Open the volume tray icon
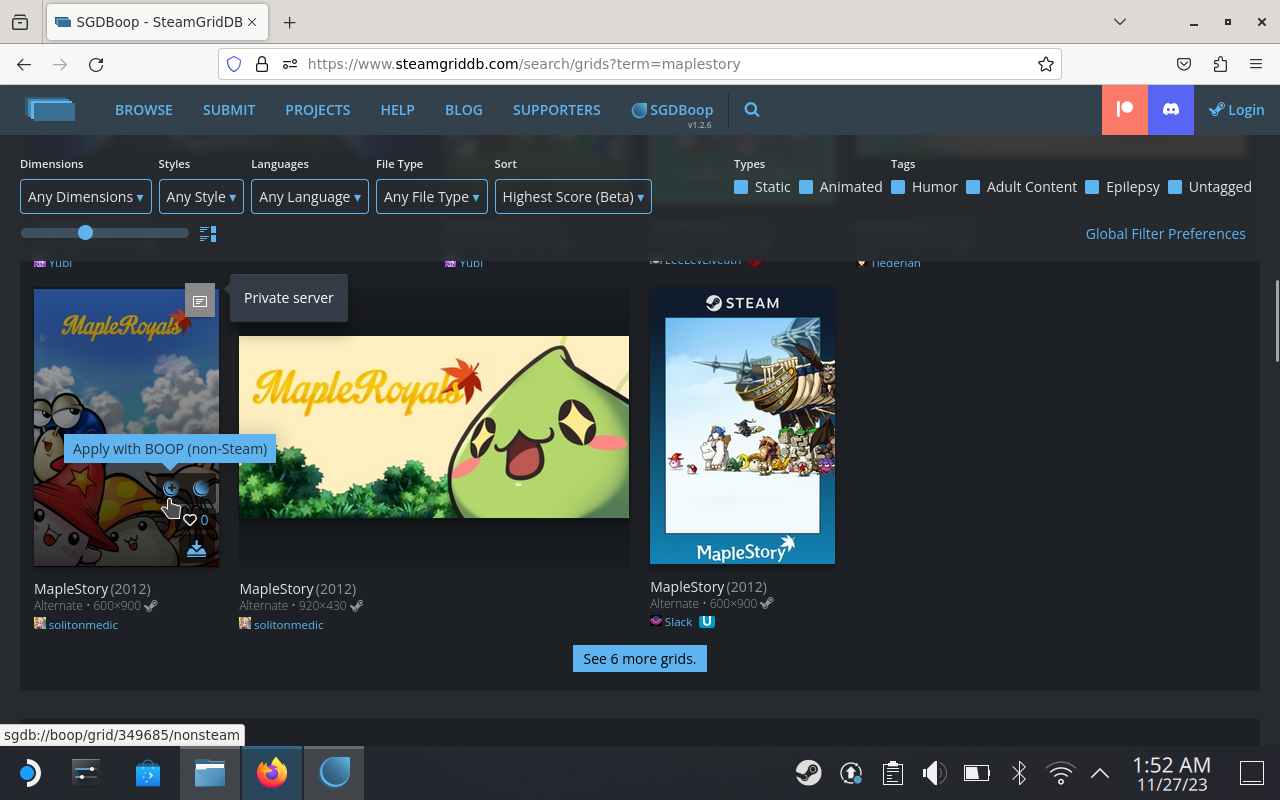The height and width of the screenshot is (800, 1280). click(x=934, y=773)
